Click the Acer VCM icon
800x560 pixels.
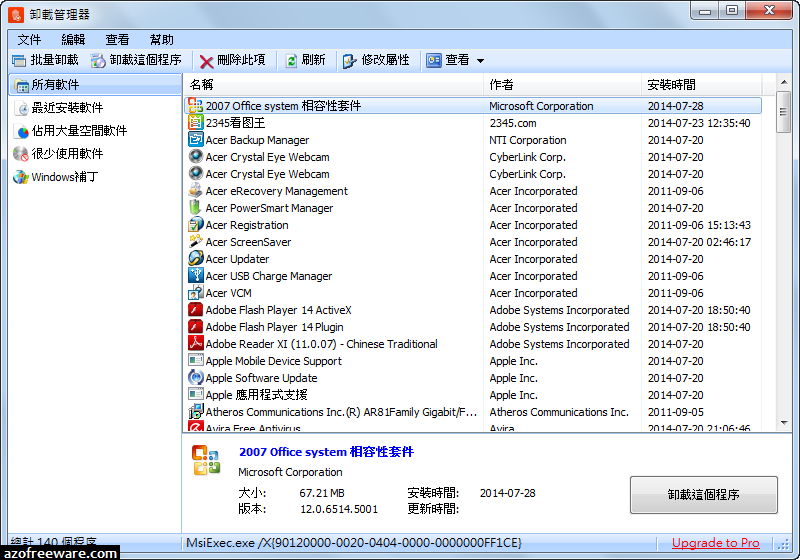click(195, 292)
